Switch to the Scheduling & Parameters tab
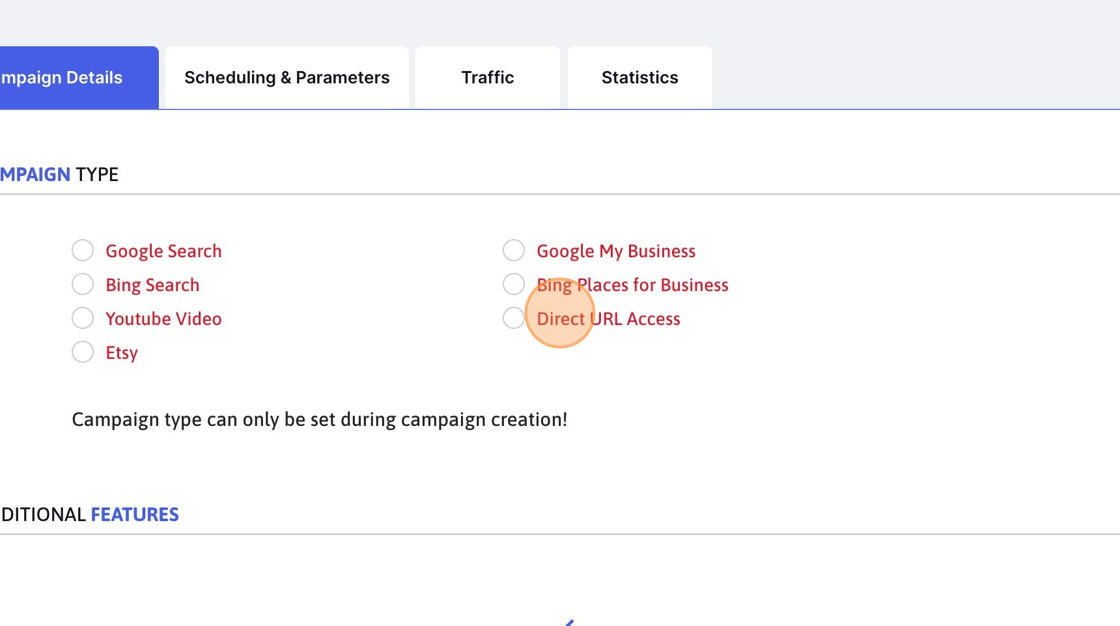Screen dimensions: 1120x626 point(287,78)
